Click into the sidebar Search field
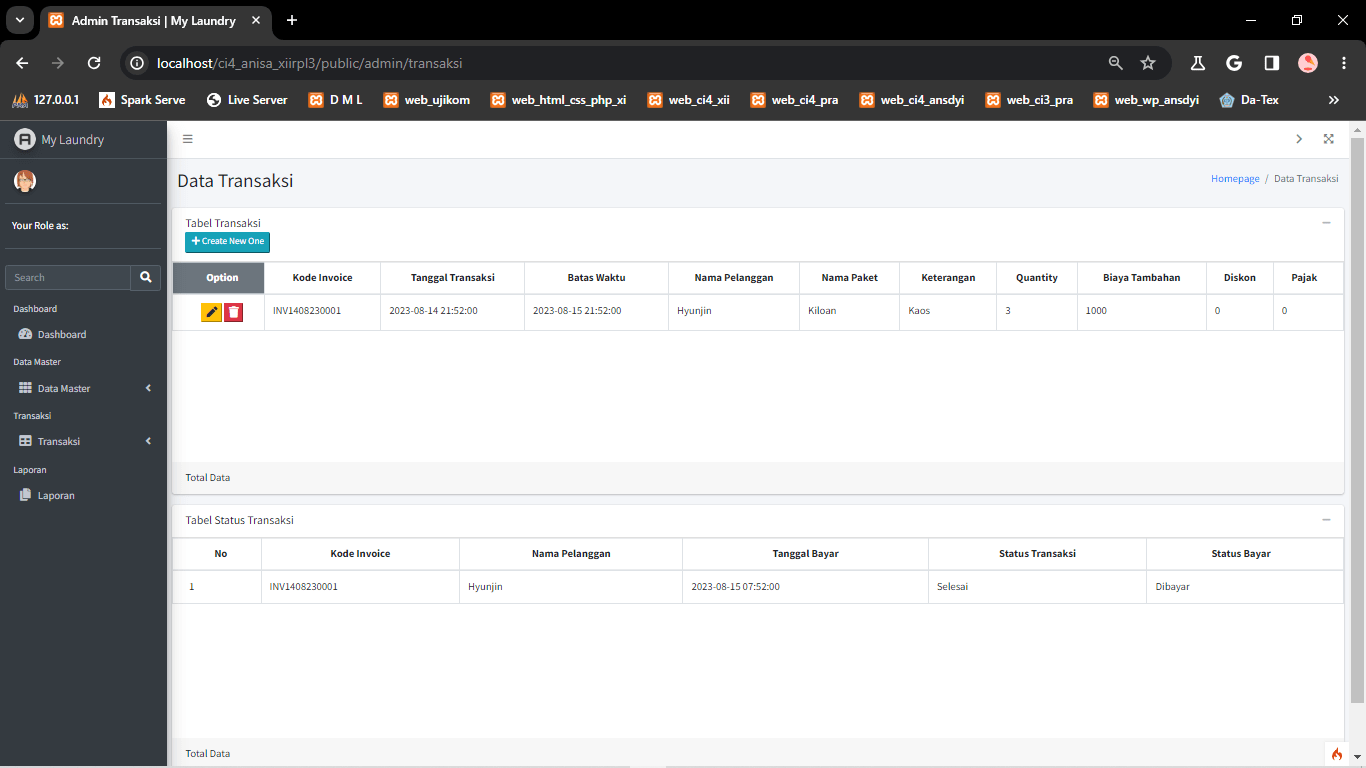This screenshot has height=768, width=1366. [68, 277]
